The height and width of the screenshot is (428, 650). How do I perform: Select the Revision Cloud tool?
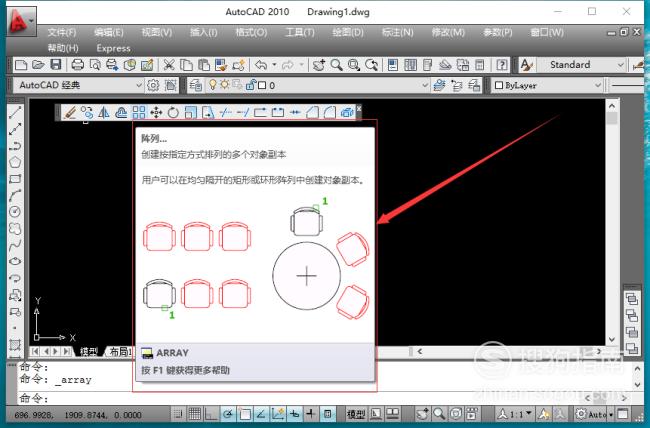(15, 228)
